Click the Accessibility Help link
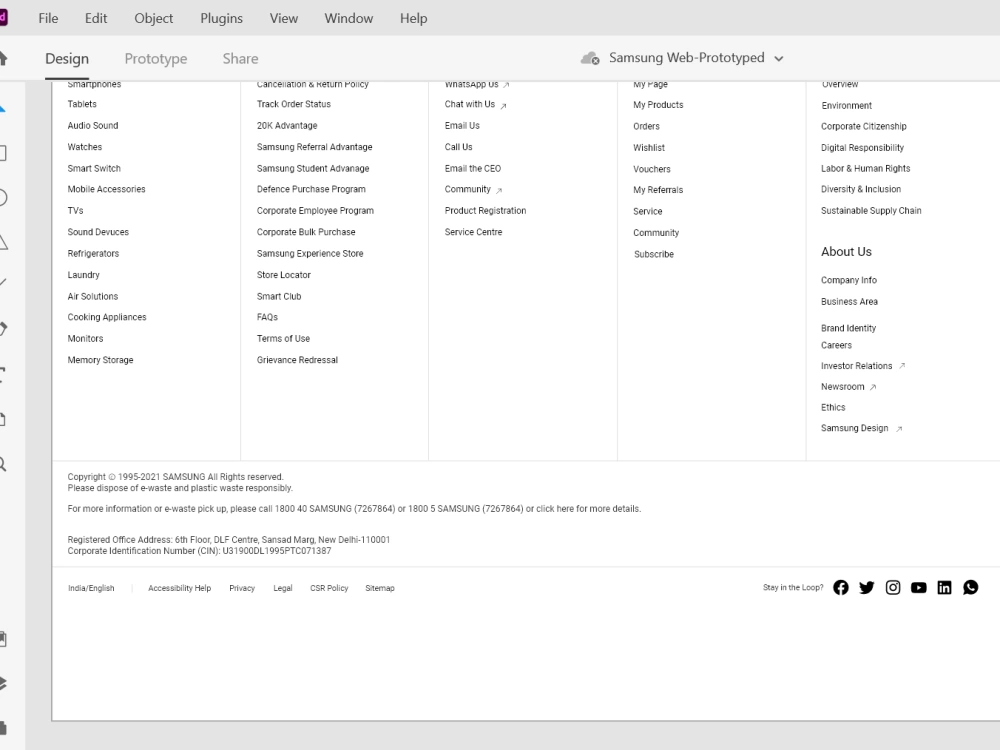Screen dimensions: 1000x750 point(179,588)
